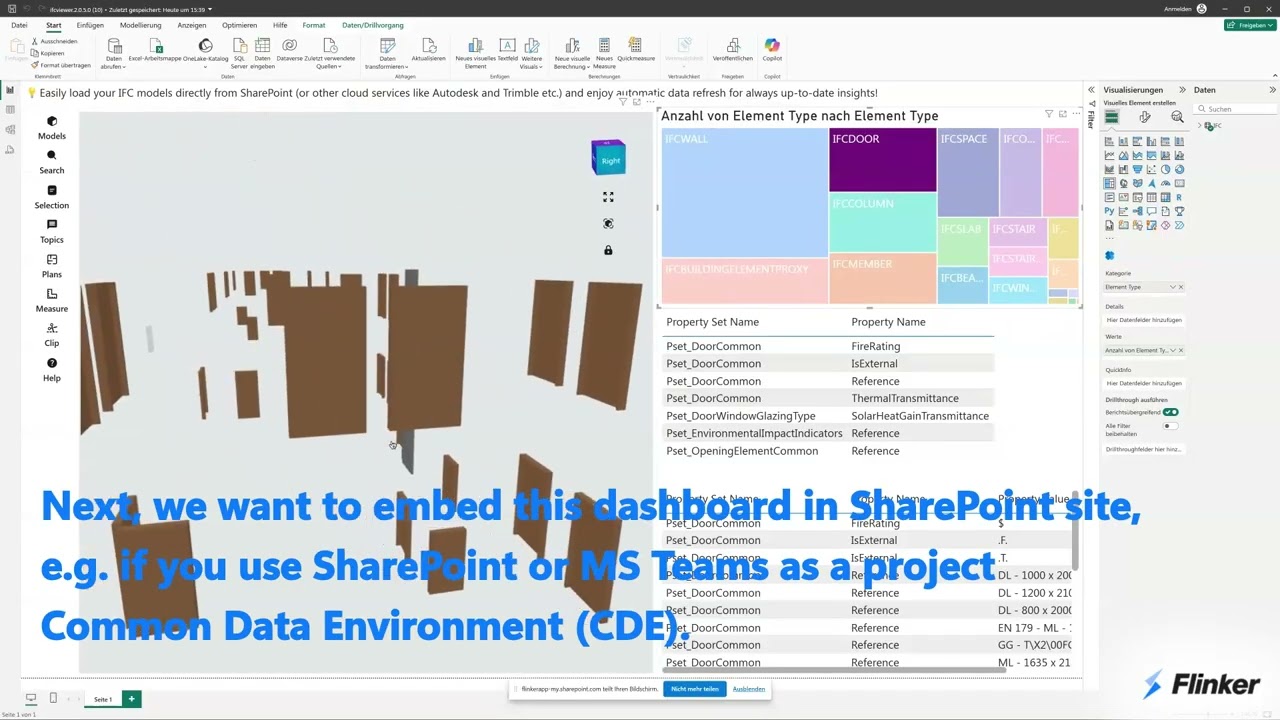Expand the IFC table in Daten pane
Screen dimensions: 1280x720
1200,125
